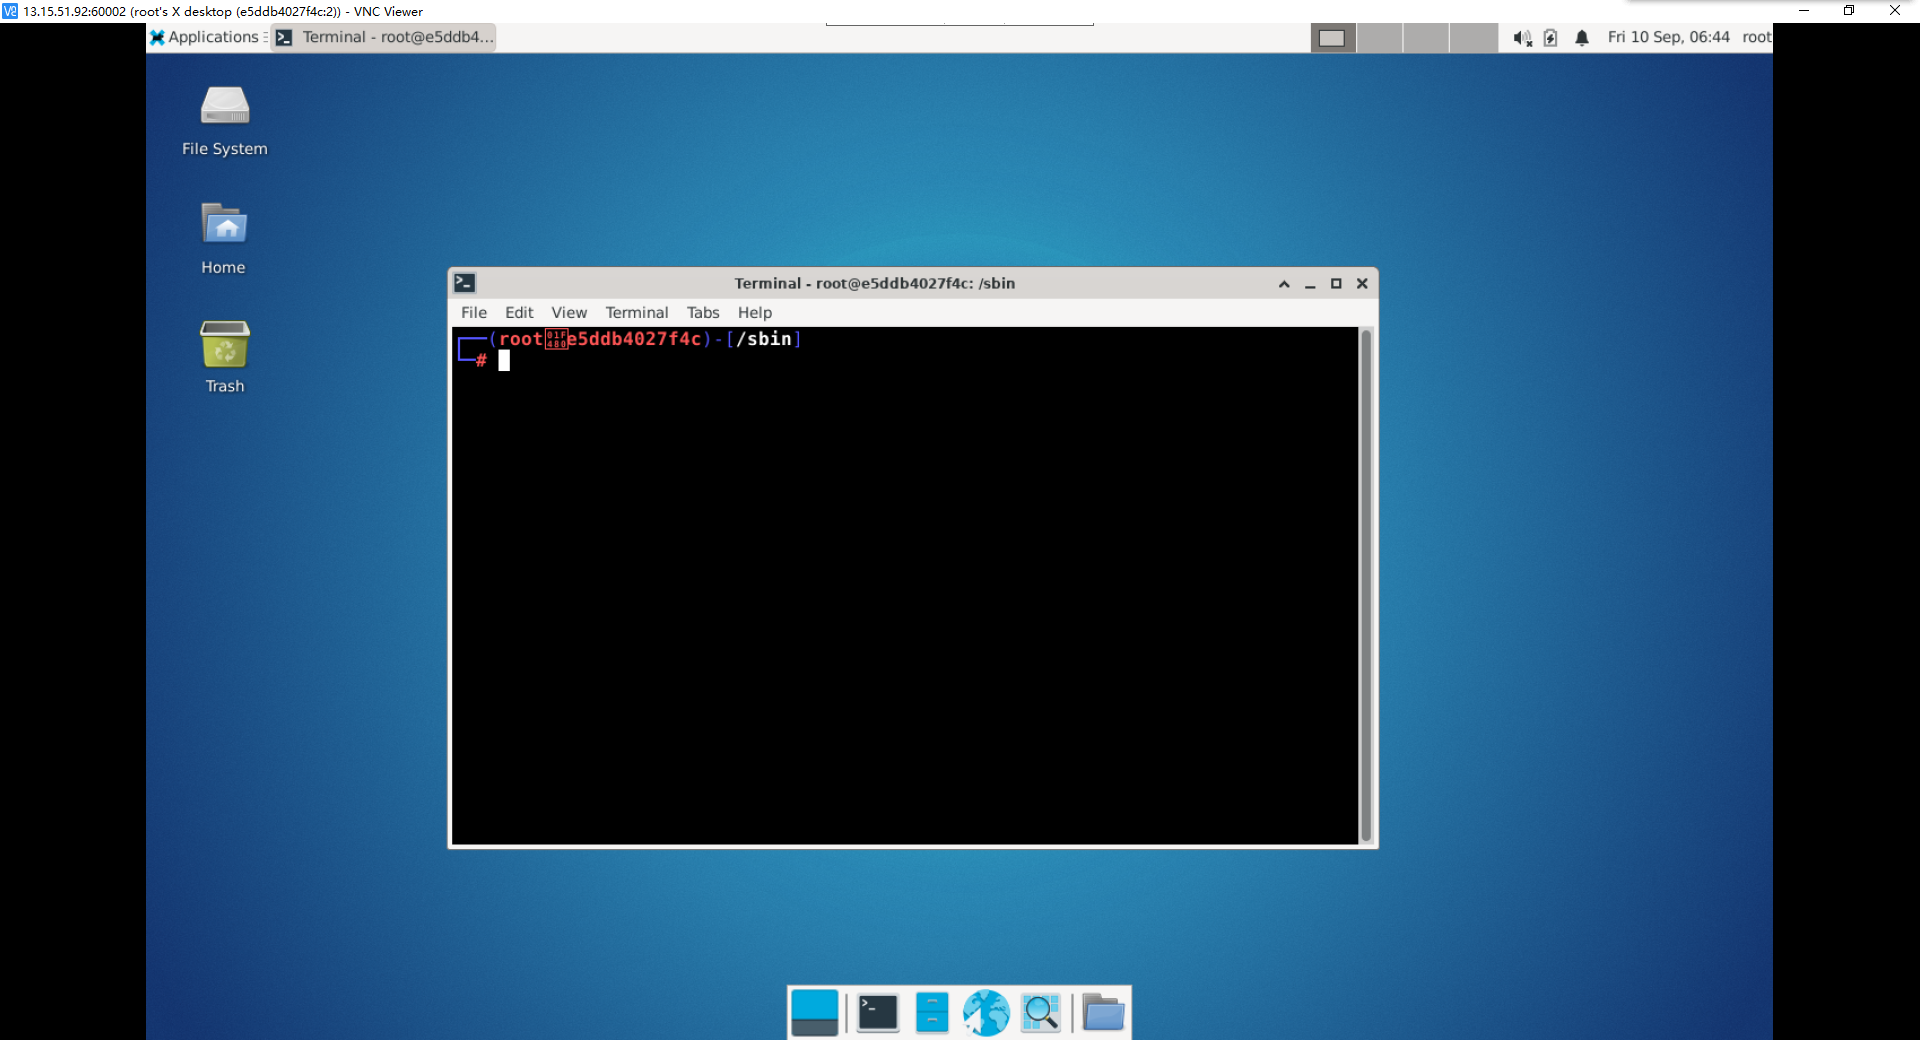Open the Trash from the desktop
The height and width of the screenshot is (1040, 1920).
(x=224, y=357)
